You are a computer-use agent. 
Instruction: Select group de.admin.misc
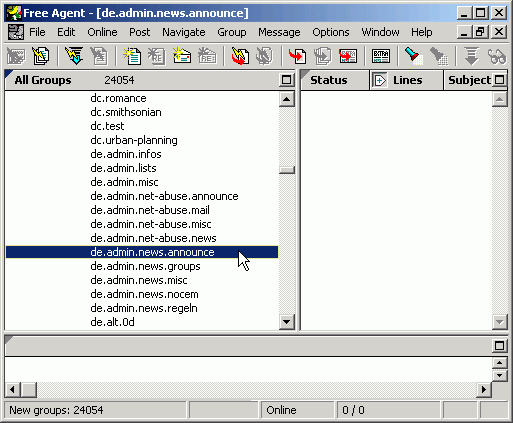124,182
